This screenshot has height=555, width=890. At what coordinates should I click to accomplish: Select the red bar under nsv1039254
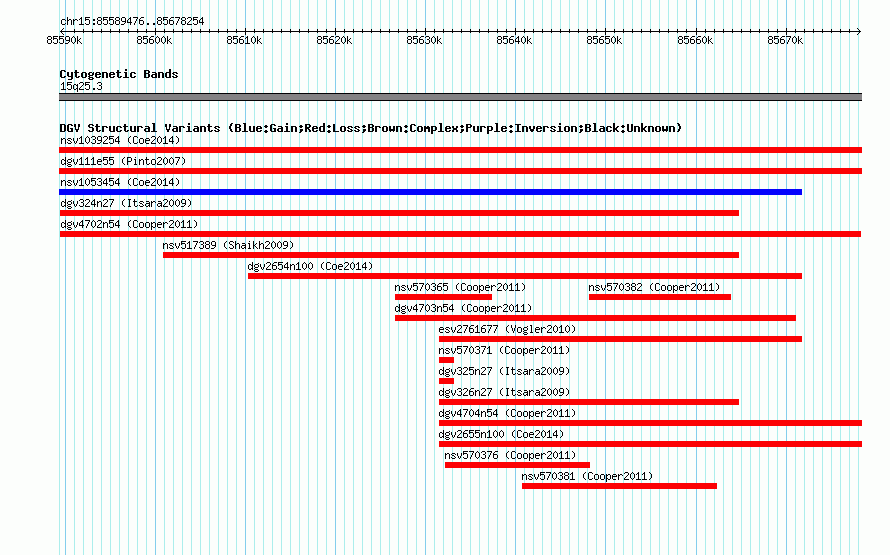click(x=460, y=150)
